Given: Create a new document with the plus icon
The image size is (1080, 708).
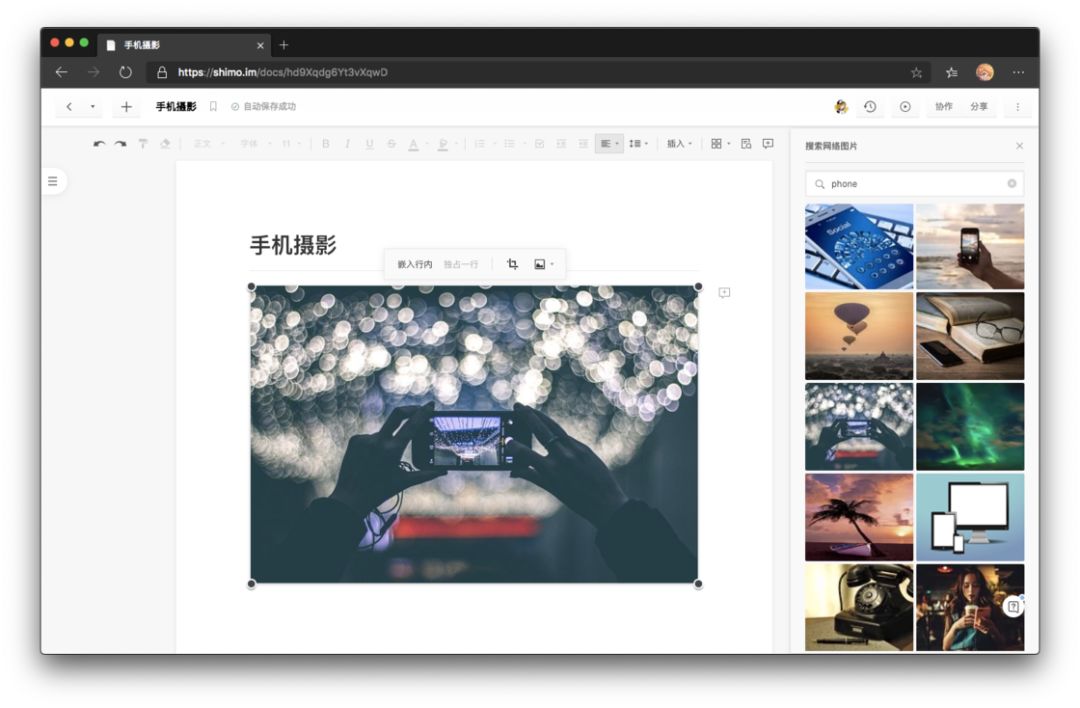Looking at the screenshot, I should (126, 107).
